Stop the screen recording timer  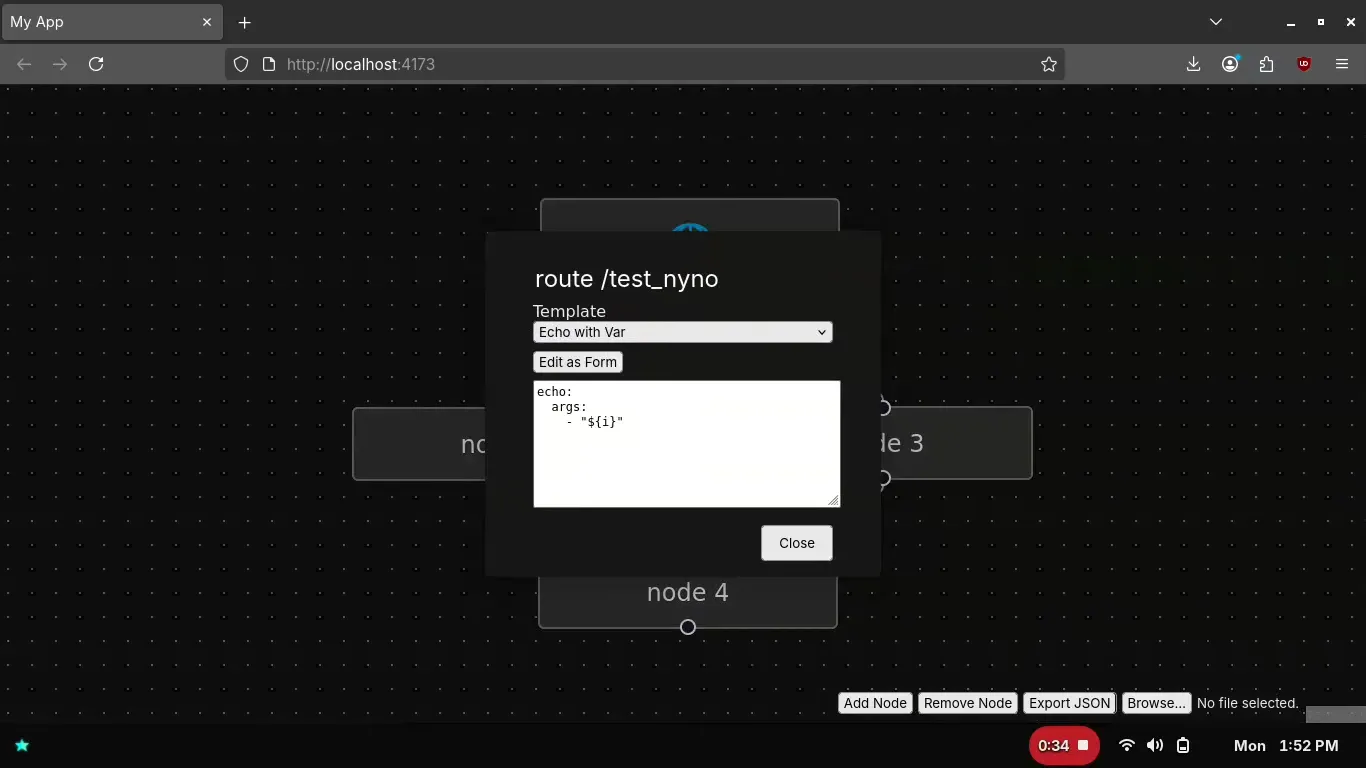(x=1082, y=745)
